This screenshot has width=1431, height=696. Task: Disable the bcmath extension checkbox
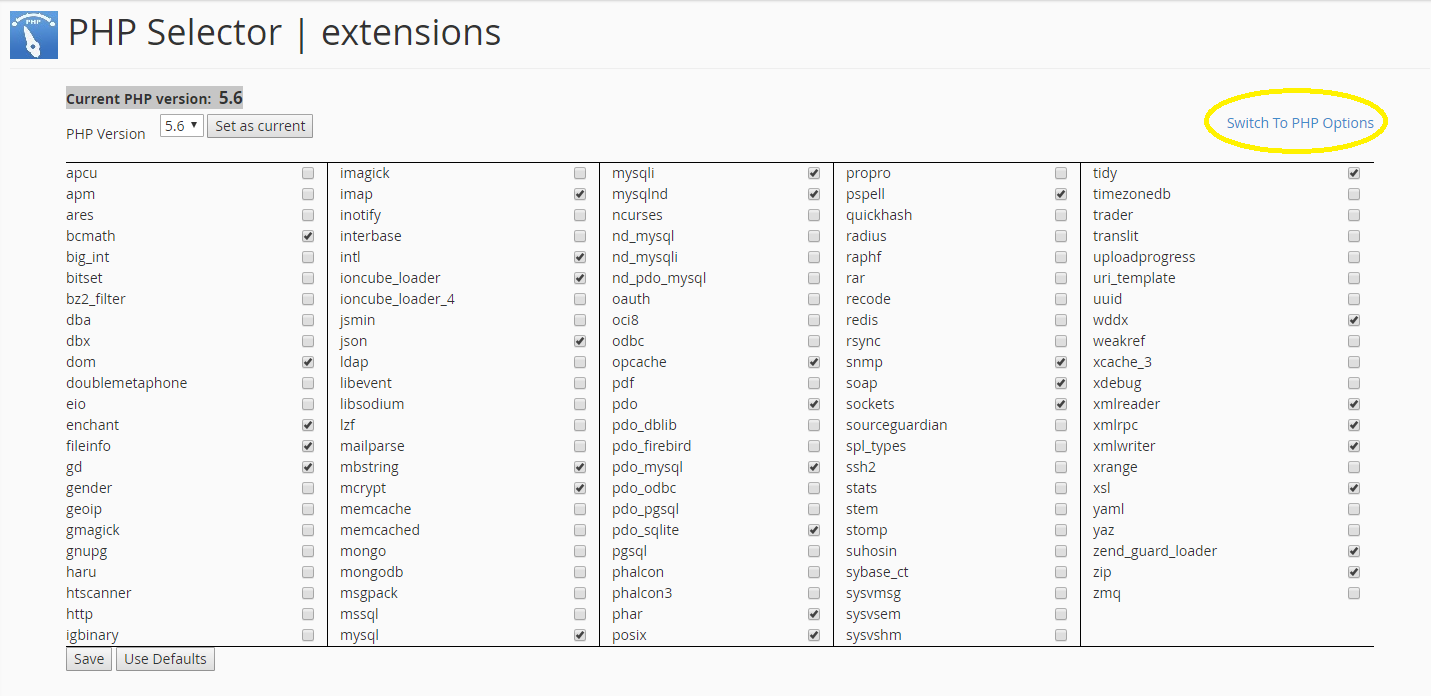(x=308, y=236)
